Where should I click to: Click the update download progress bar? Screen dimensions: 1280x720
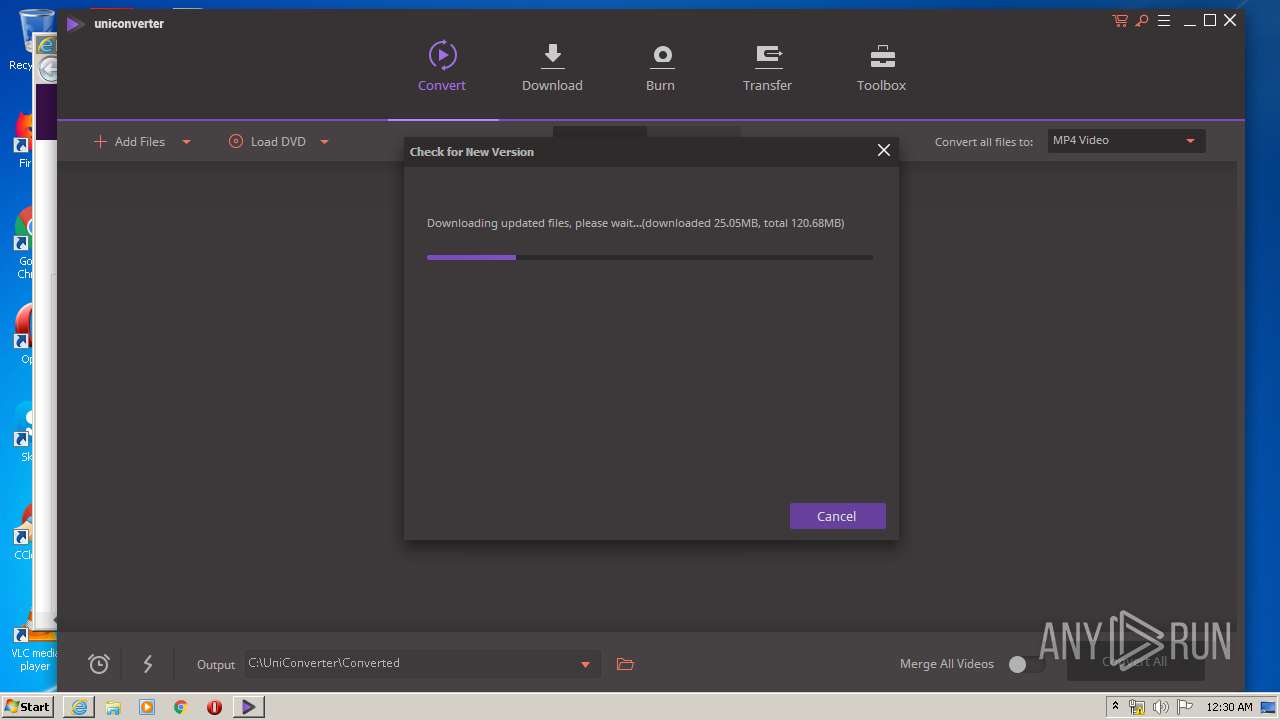(x=650, y=257)
